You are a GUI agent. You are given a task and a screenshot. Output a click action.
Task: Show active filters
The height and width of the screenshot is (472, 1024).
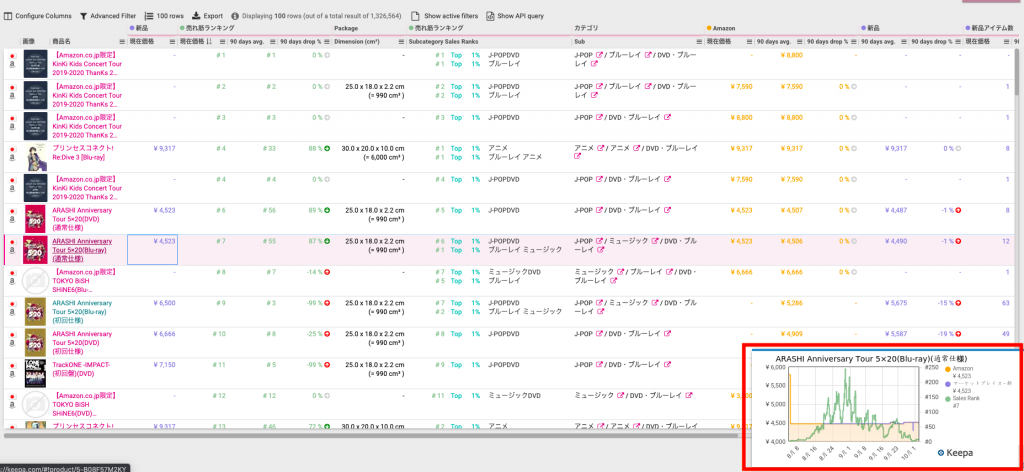point(447,17)
